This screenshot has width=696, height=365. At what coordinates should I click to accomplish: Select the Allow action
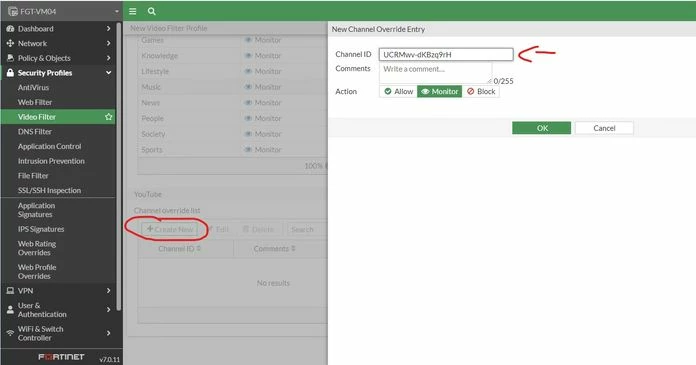tap(399, 91)
